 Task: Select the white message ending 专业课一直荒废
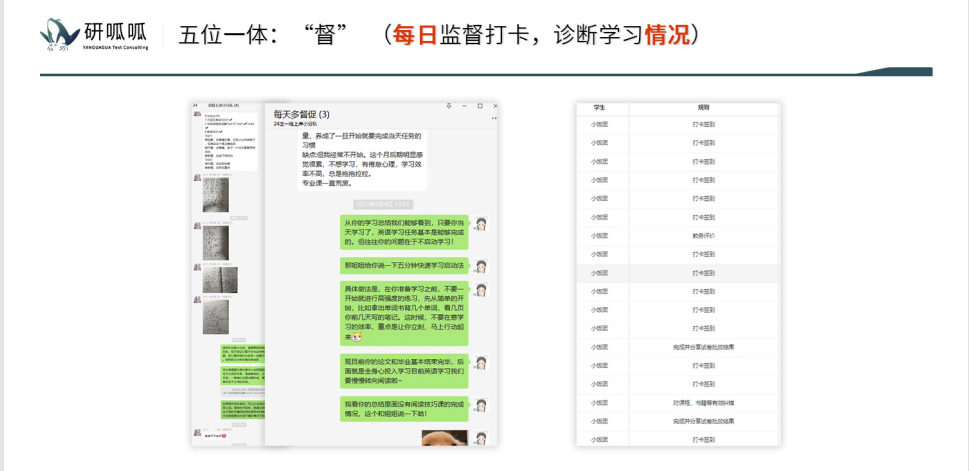pos(362,159)
